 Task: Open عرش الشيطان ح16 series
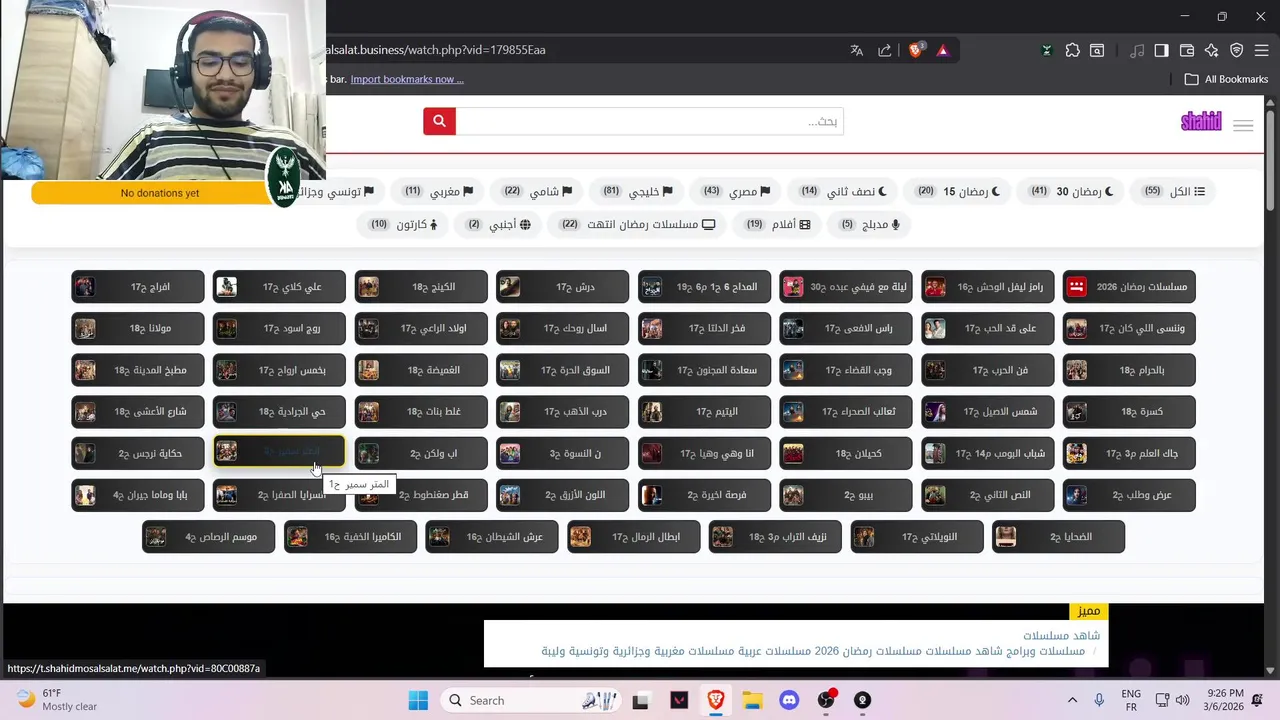tap(492, 537)
